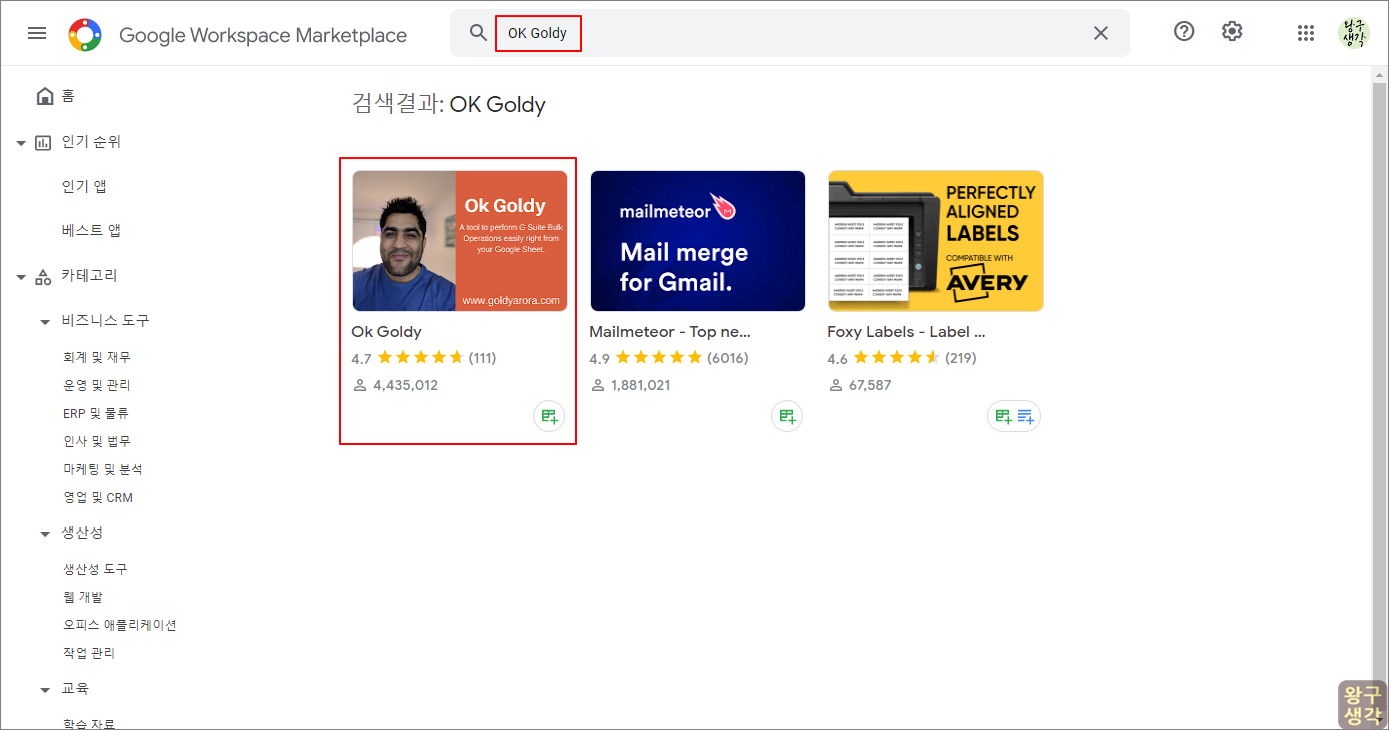
Task: Click the search magnifier icon
Action: point(479,33)
